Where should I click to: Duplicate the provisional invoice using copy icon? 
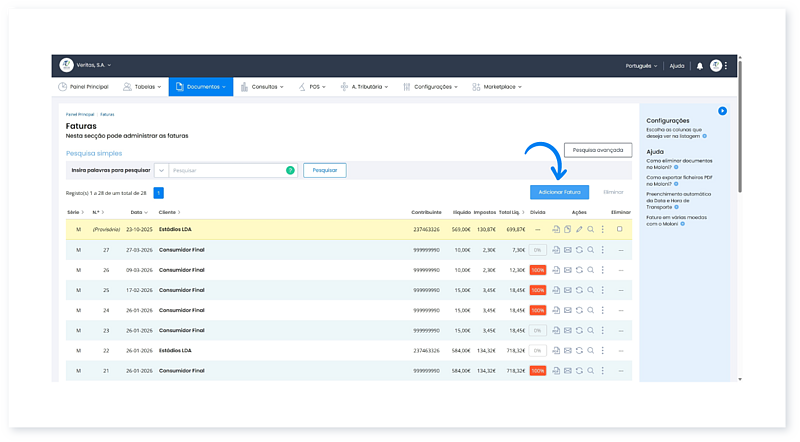click(567, 230)
